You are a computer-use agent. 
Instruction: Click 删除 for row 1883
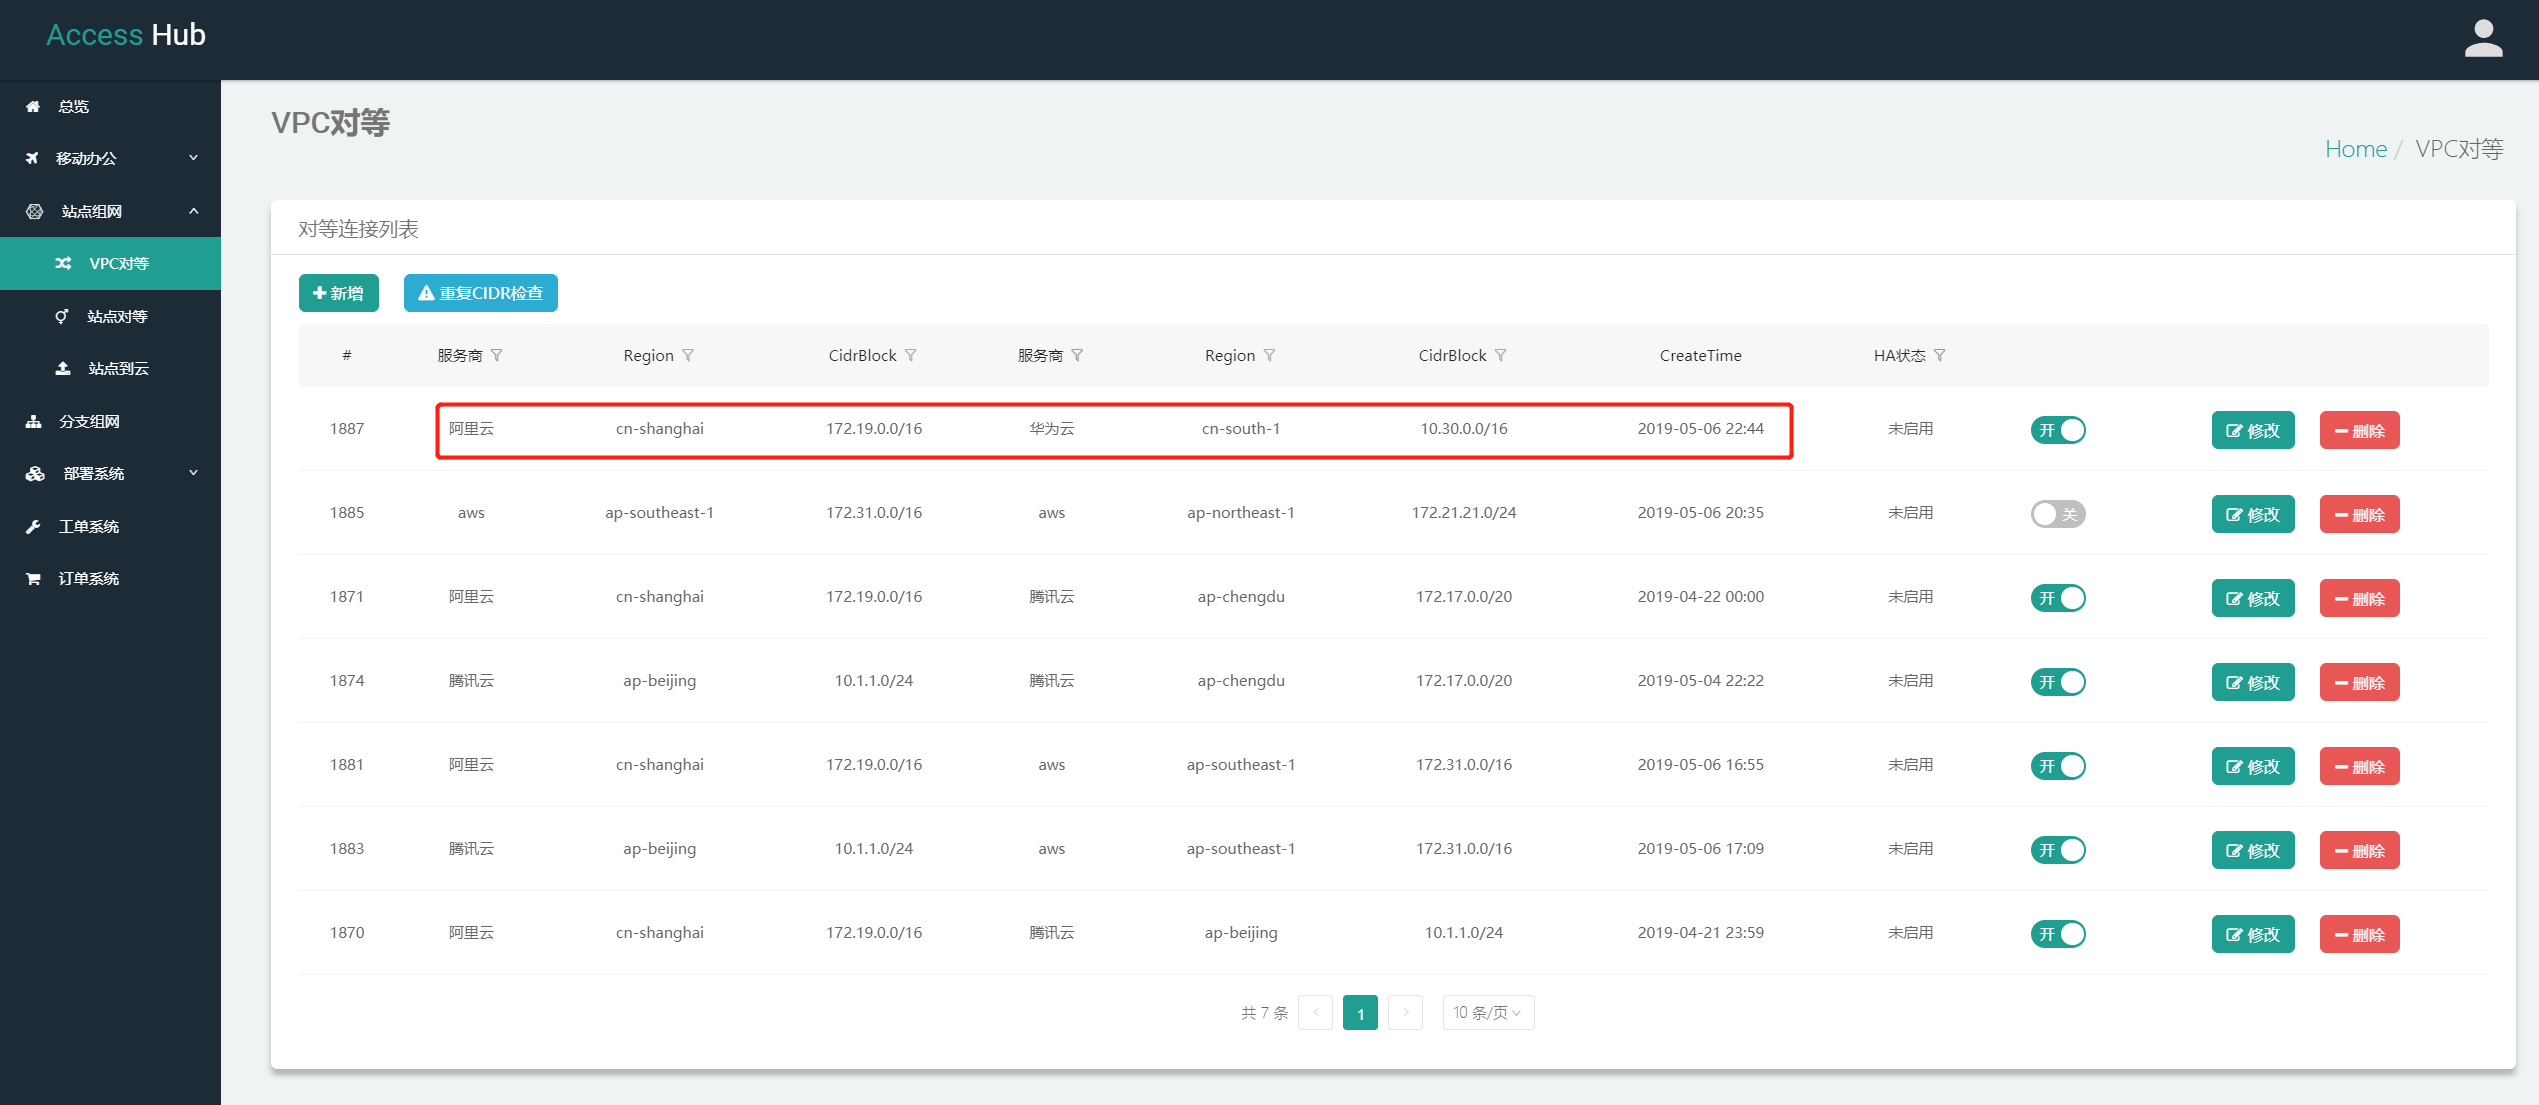(x=2360, y=850)
